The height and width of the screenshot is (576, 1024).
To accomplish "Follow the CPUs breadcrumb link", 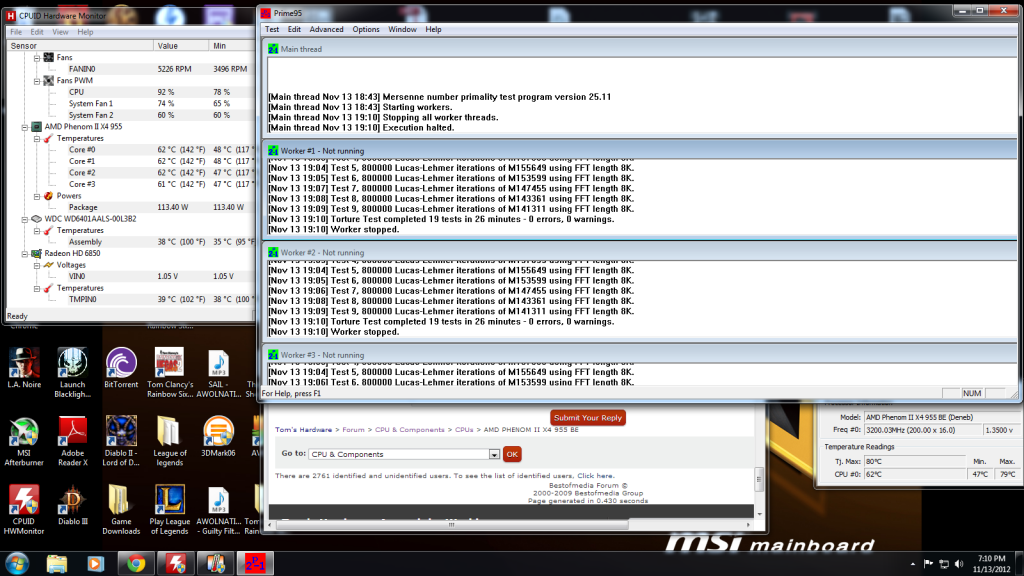I will coord(464,430).
